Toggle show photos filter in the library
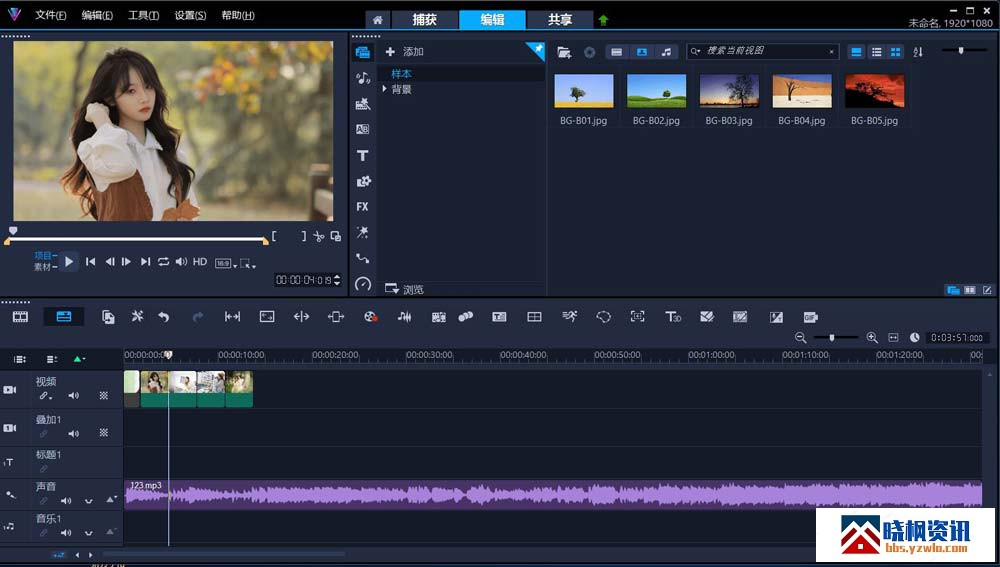Image resolution: width=1000 pixels, height=567 pixels. point(642,52)
